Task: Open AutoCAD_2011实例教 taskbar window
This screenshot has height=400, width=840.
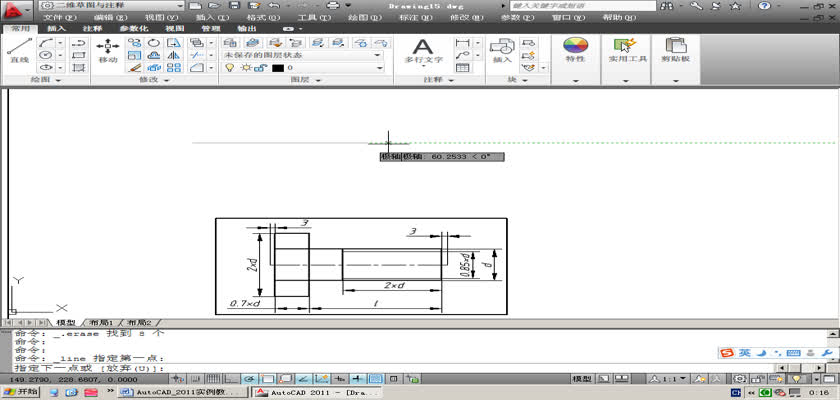Action: (x=184, y=393)
